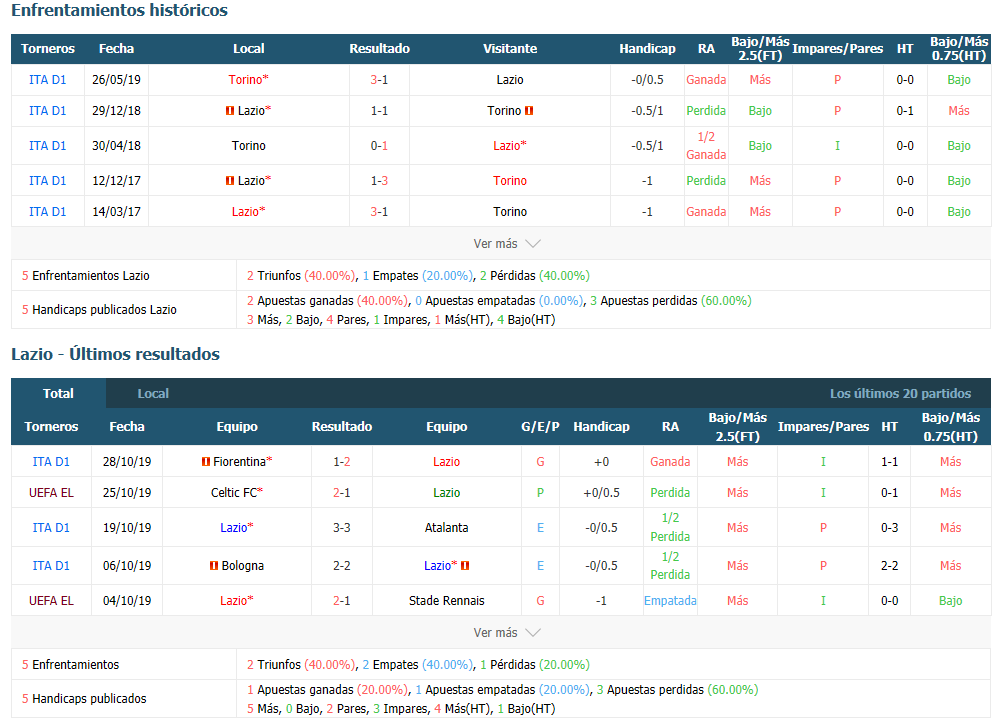Click the 0-1 result for 30/04/18

[x=379, y=146]
